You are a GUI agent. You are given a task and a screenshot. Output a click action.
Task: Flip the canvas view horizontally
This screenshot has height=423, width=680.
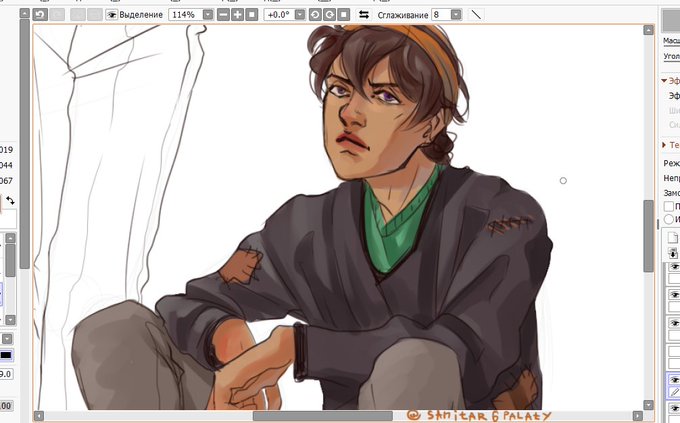pyautogui.click(x=364, y=15)
